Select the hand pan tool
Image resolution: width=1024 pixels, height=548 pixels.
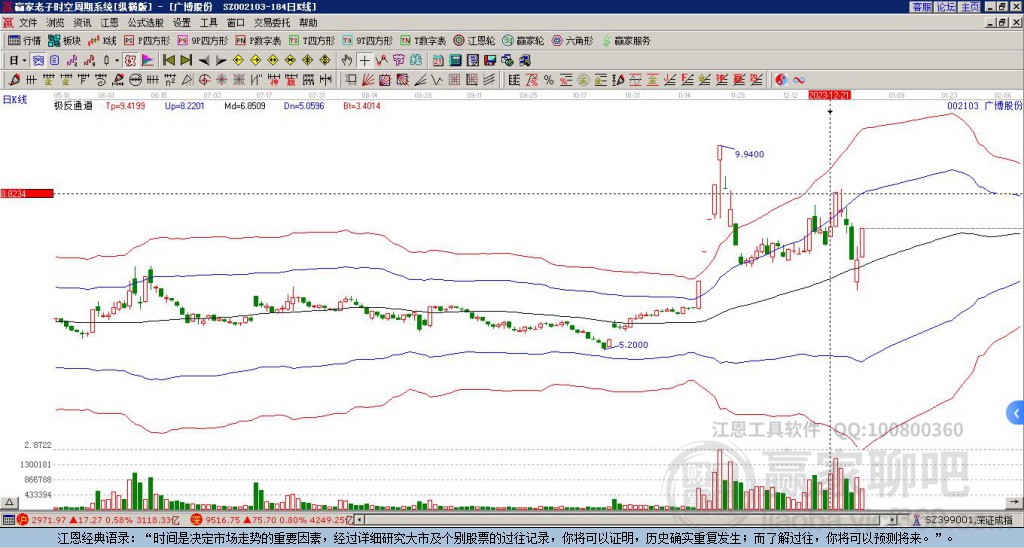pyautogui.click(x=347, y=61)
